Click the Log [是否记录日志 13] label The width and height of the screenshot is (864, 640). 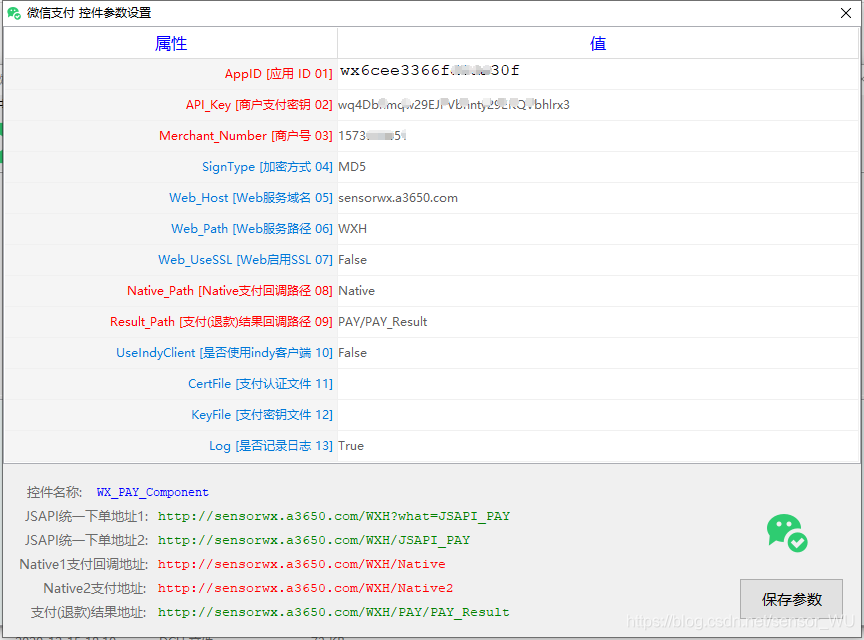[271, 445]
